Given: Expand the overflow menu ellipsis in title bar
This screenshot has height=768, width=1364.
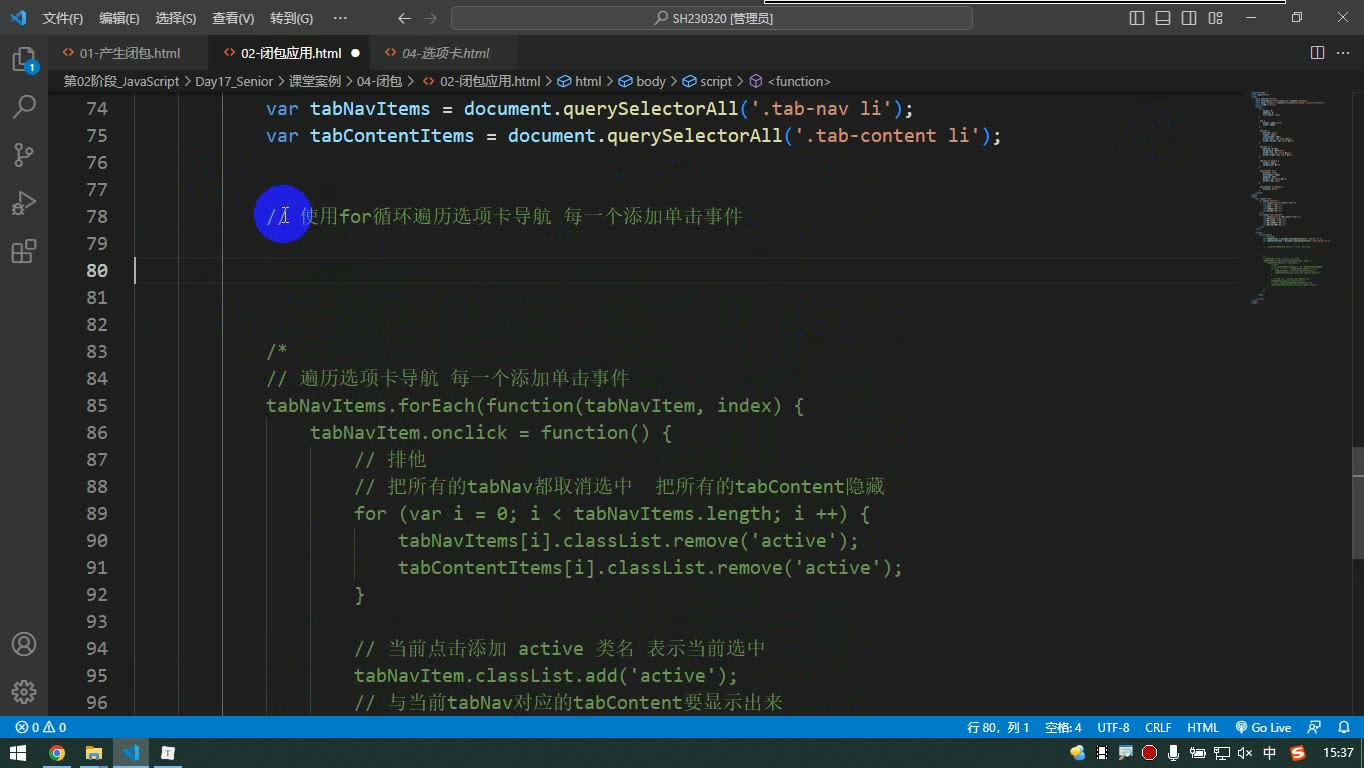Looking at the screenshot, I should point(340,18).
